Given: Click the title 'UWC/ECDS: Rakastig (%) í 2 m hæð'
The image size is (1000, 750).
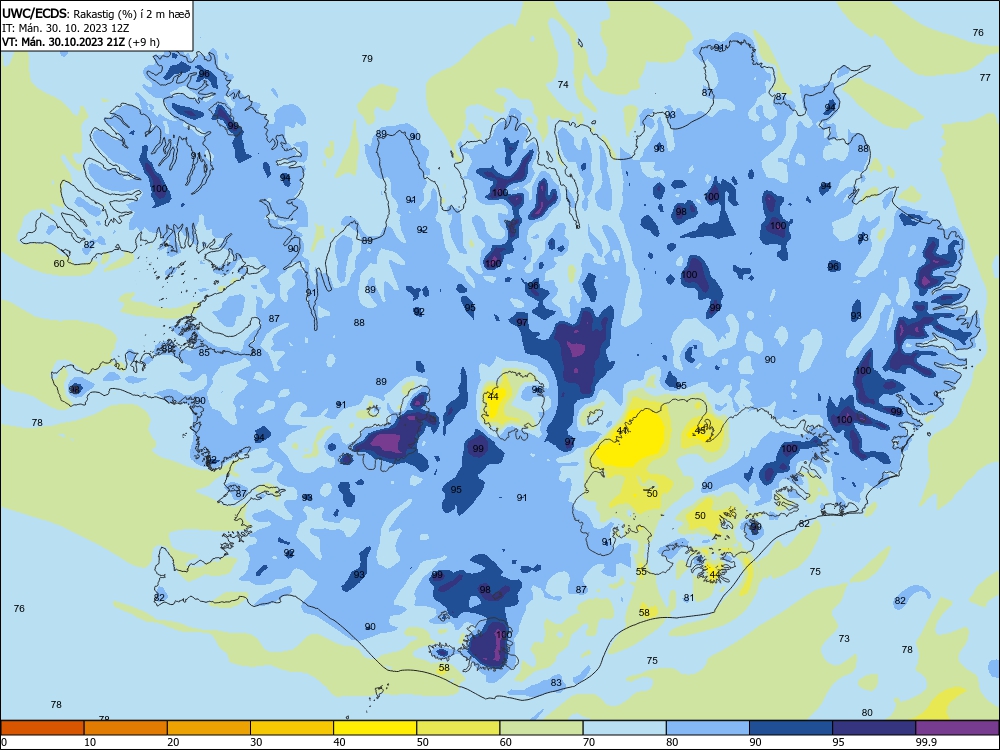Looking at the screenshot, I should coord(96,13).
